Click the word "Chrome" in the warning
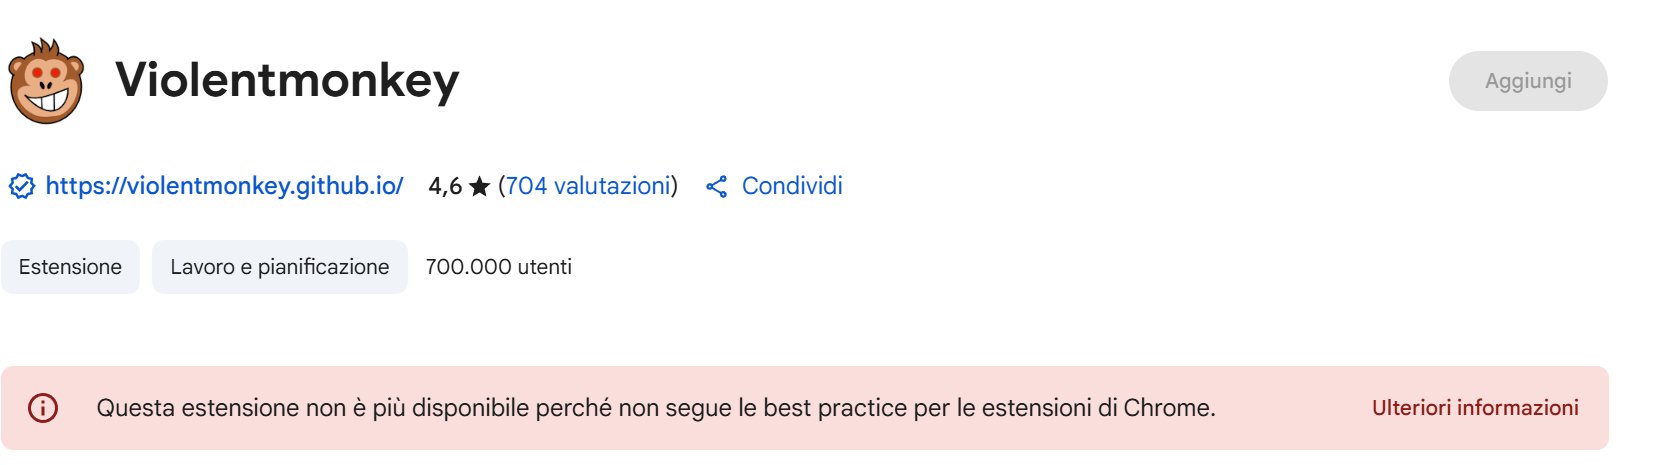 tap(1166, 408)
